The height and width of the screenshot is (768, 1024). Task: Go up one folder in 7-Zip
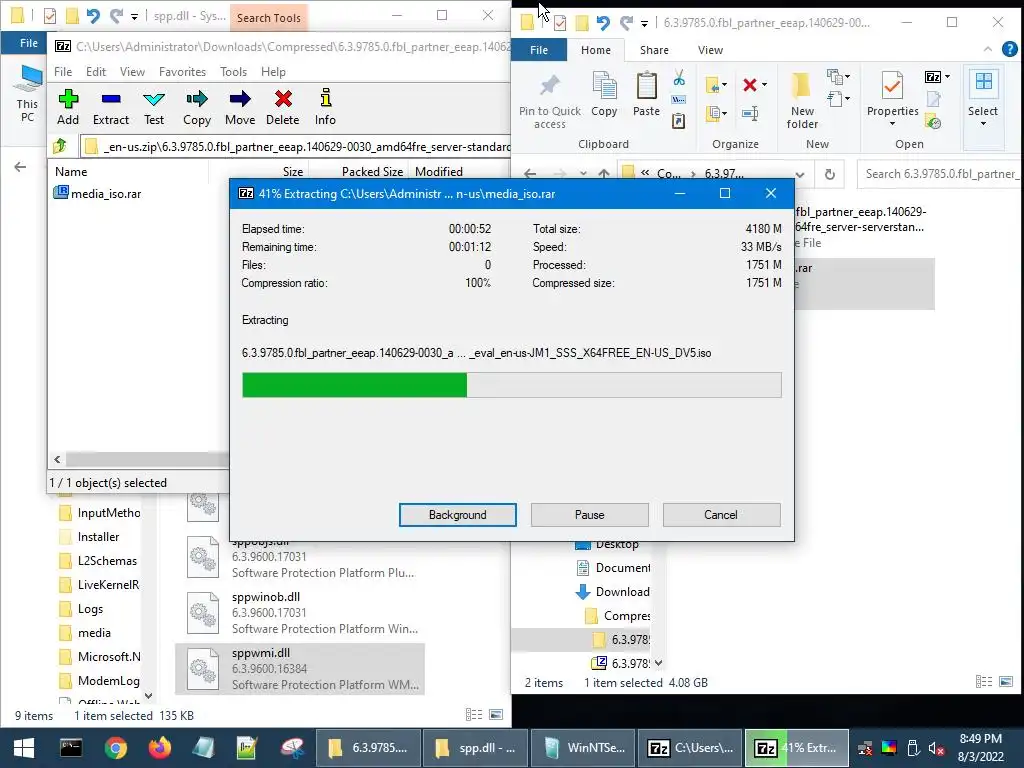coord(60,146)
